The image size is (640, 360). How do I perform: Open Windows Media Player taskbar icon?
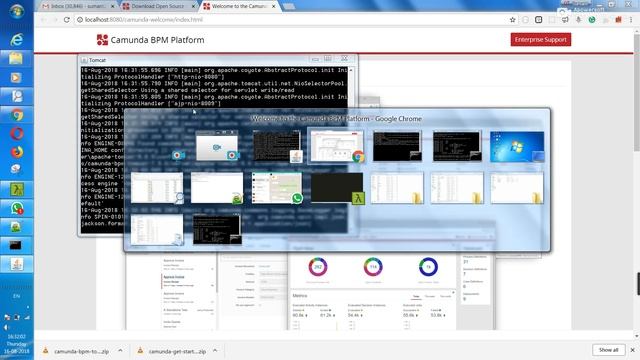pos(16,78)
